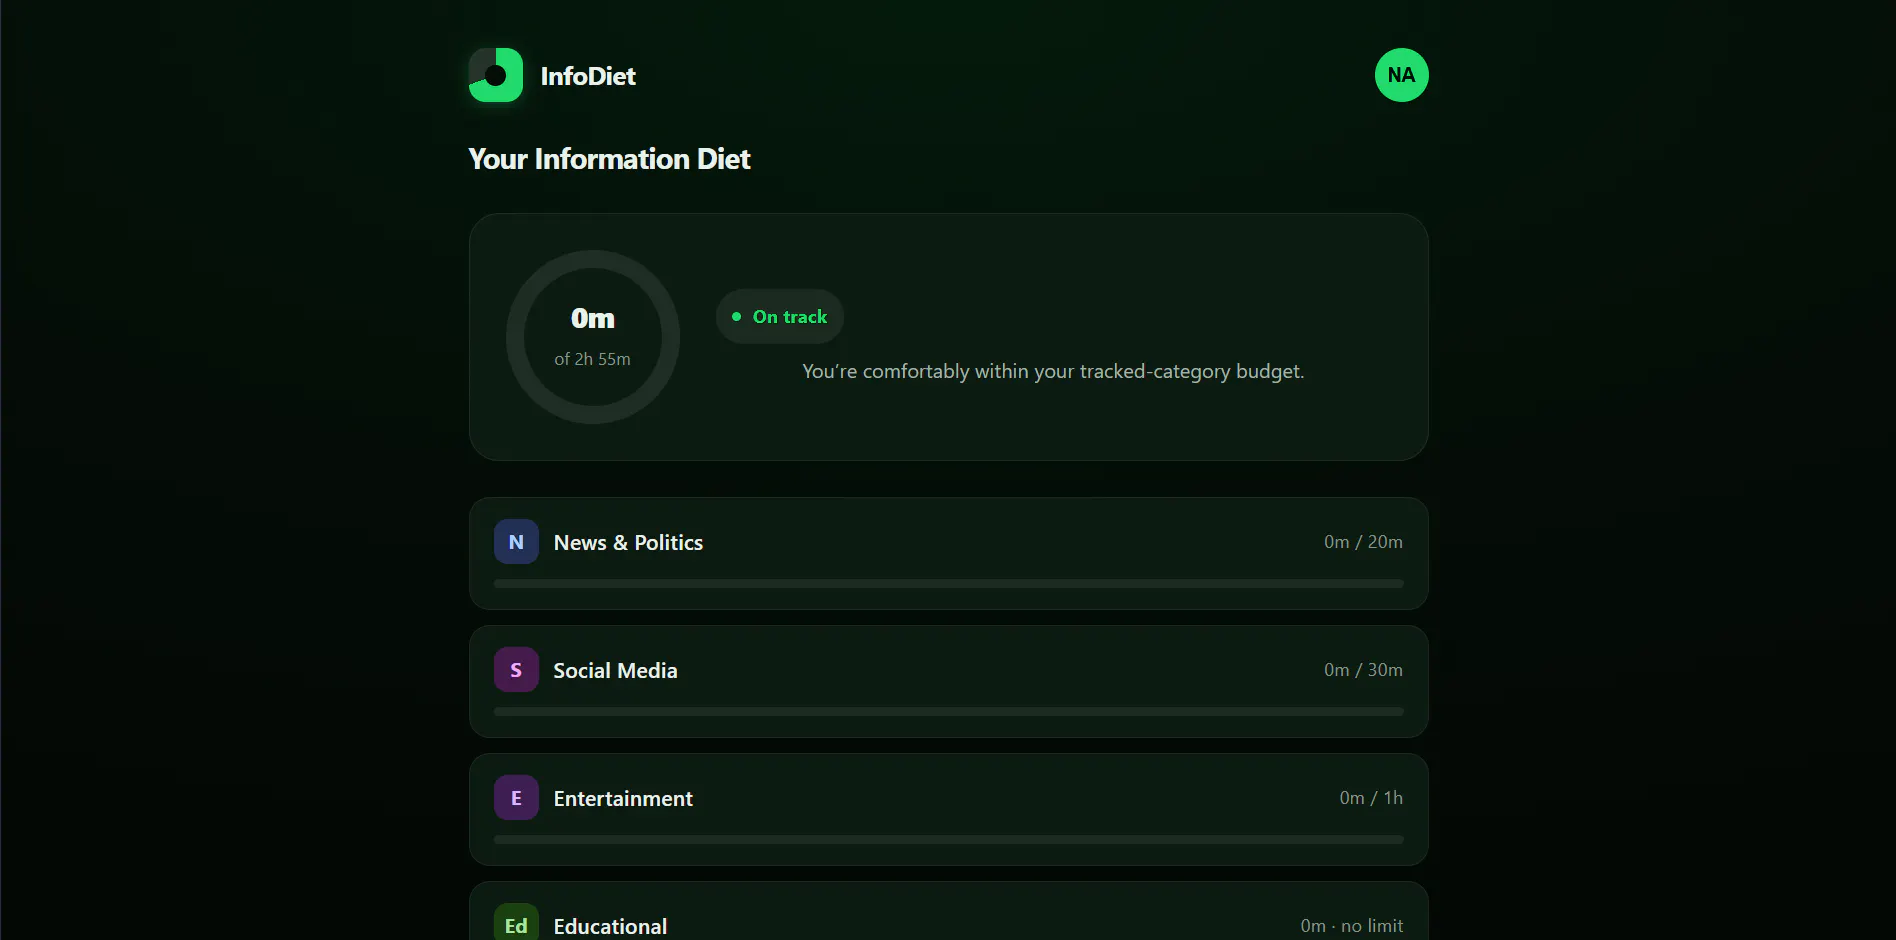
Task: Click the News & Politics progress bar
Action: point(948,584)
